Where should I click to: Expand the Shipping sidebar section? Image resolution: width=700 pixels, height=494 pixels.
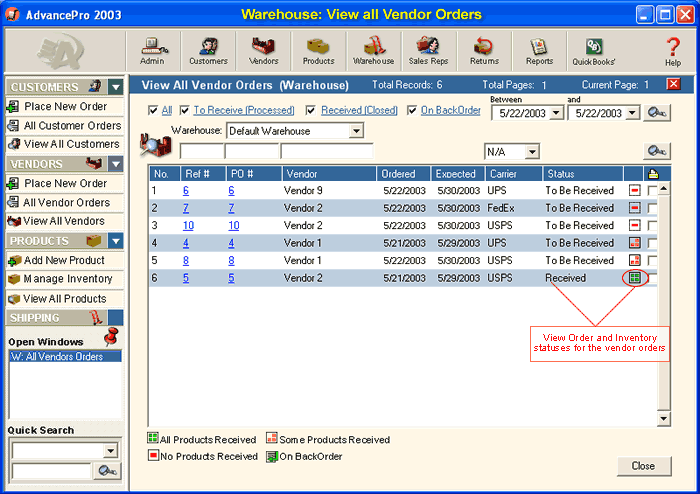click(116, 318)
